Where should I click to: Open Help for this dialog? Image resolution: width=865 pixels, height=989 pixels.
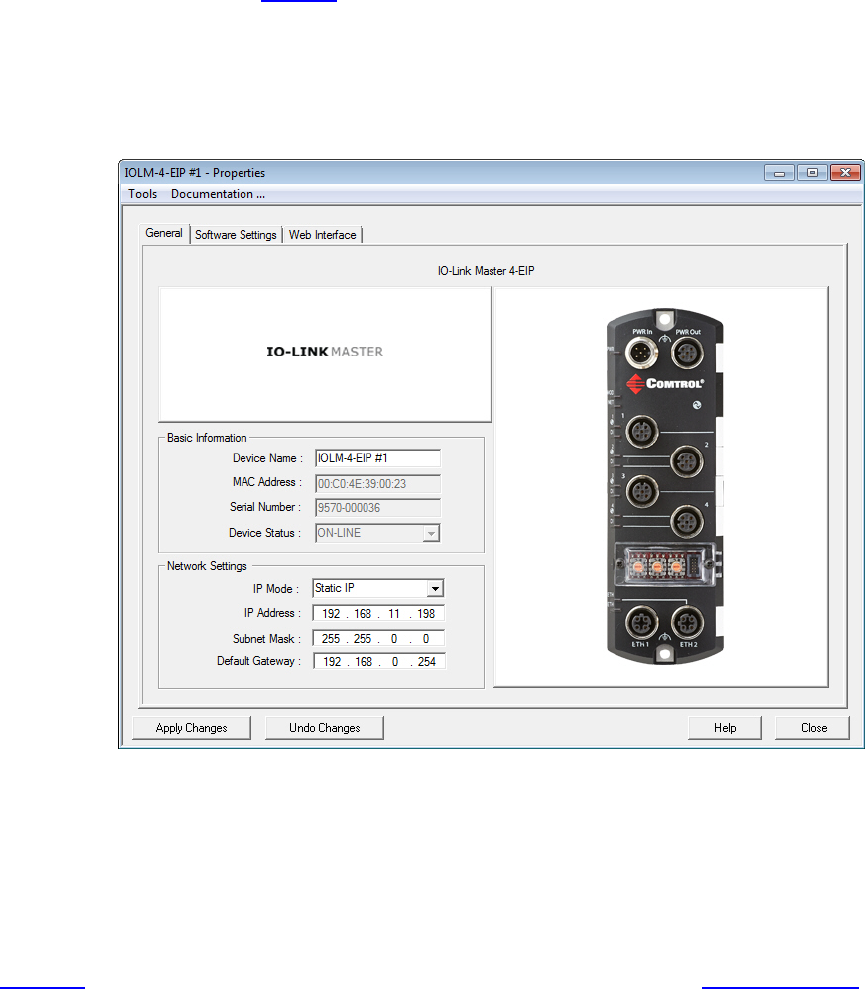725,728
